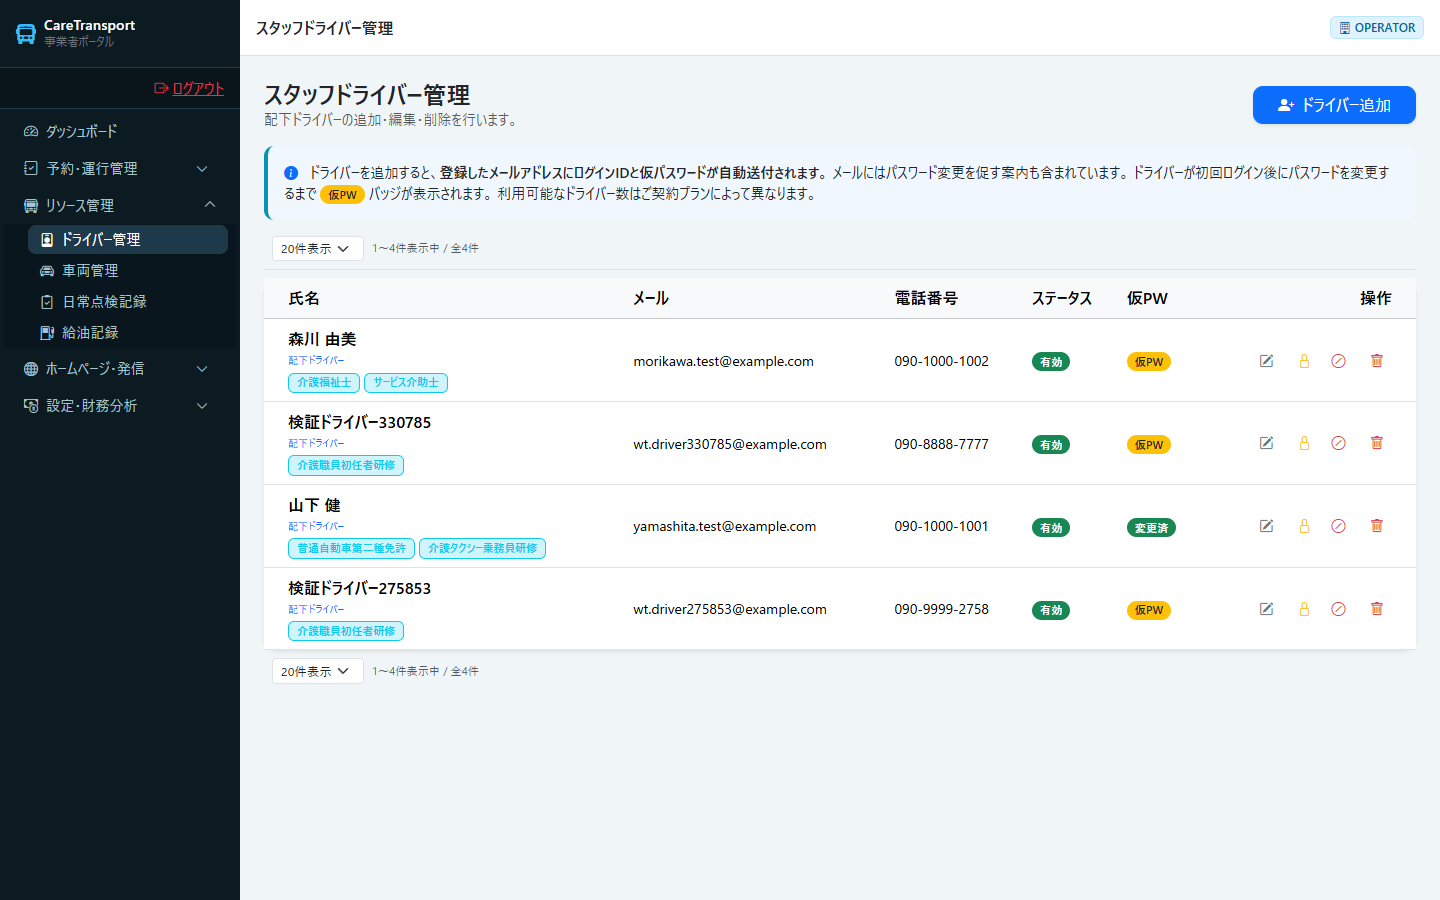Click ban icon for 検証ドライバー330785
Screen dimensions: 1440x900
point(1338,443)
